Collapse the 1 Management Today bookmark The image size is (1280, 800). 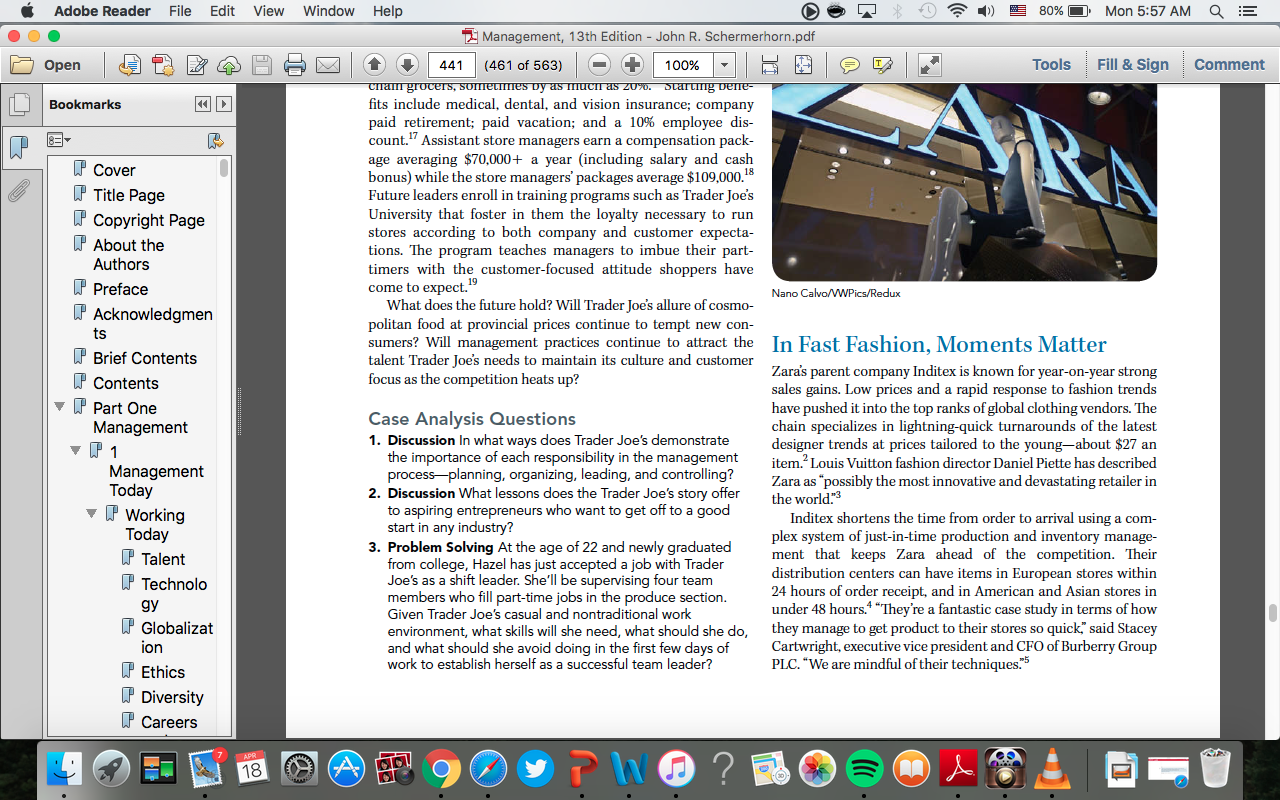click(x=76, y=451)
